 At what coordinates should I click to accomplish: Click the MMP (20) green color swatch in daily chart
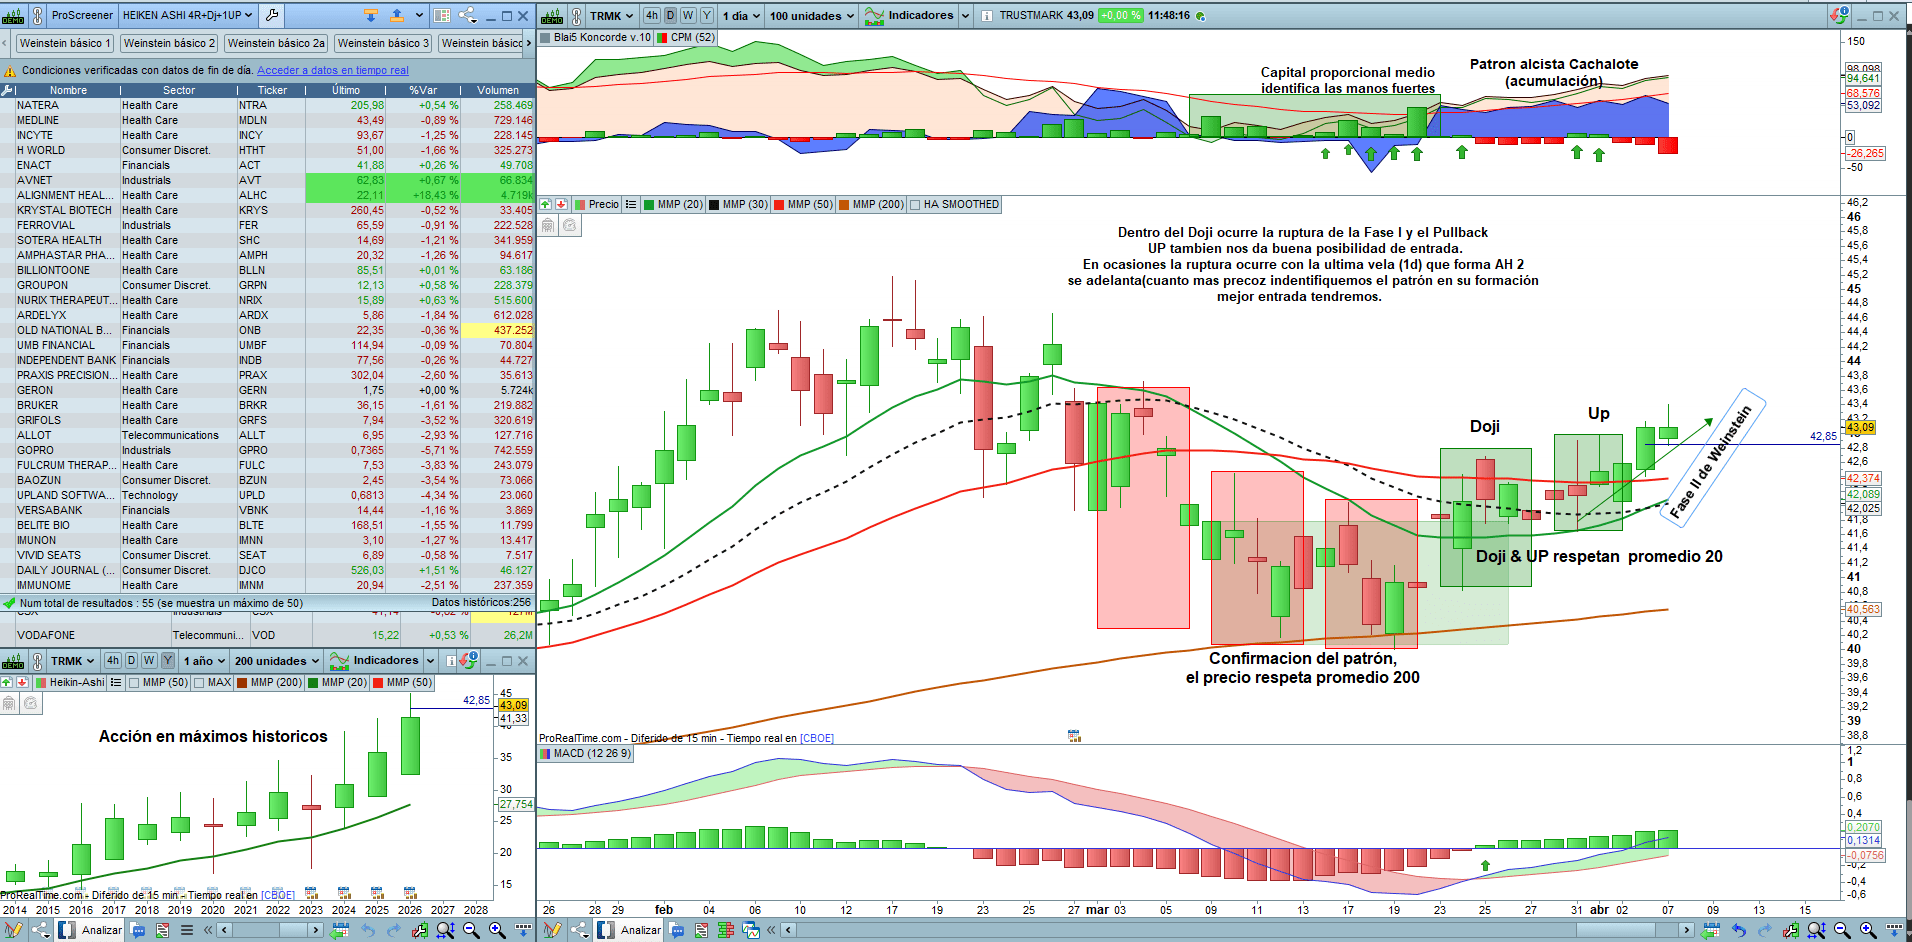(x=649, y=204)
